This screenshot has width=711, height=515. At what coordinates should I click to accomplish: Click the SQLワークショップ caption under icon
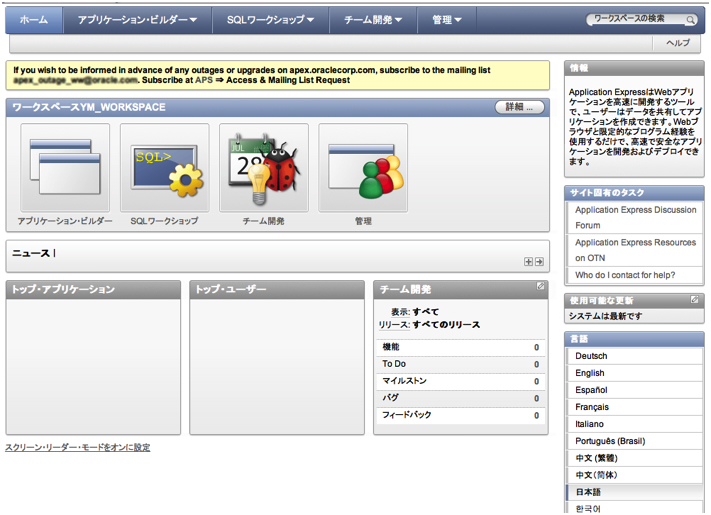pos(165,221)
